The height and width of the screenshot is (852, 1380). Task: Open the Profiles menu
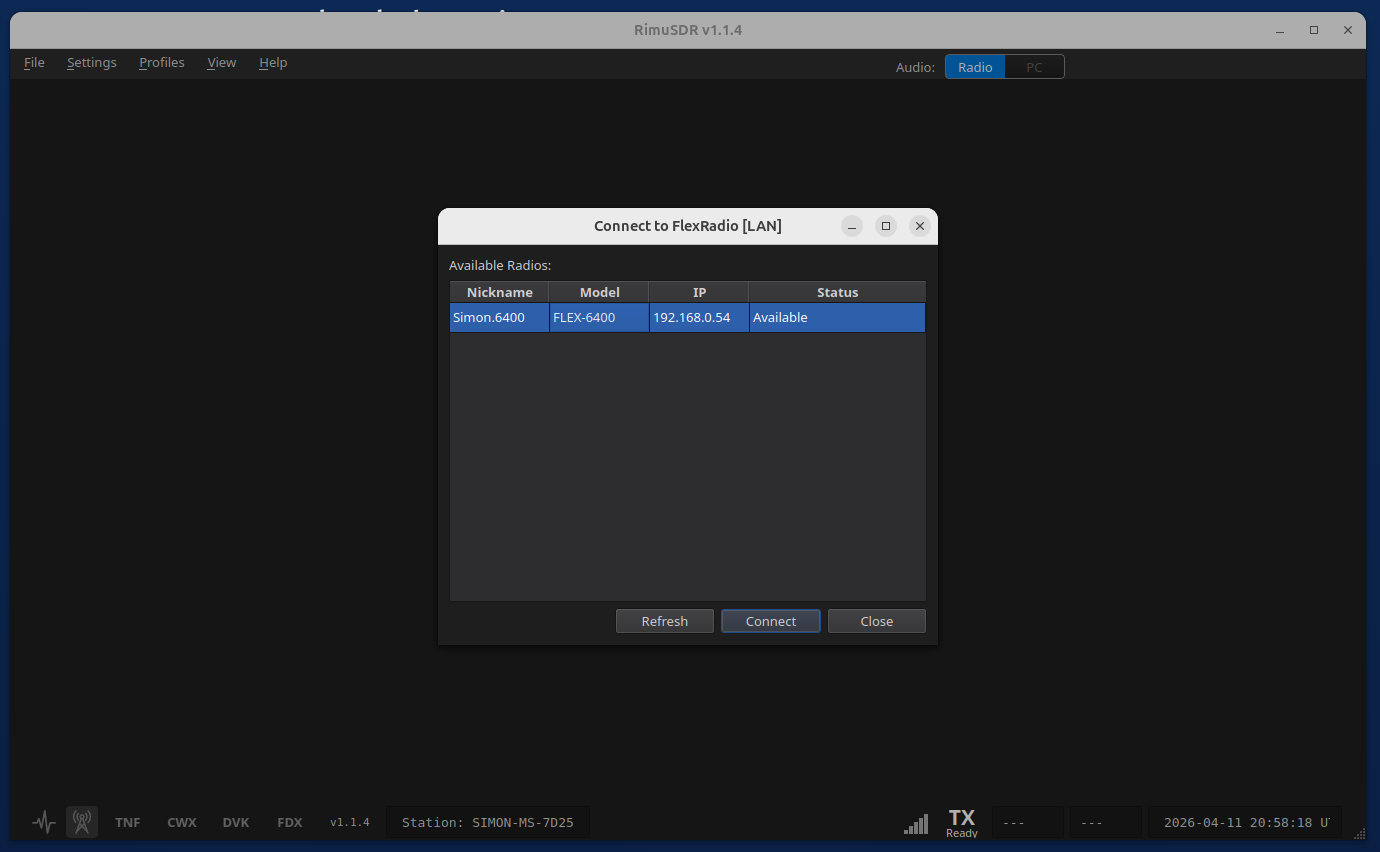(161, 62)
